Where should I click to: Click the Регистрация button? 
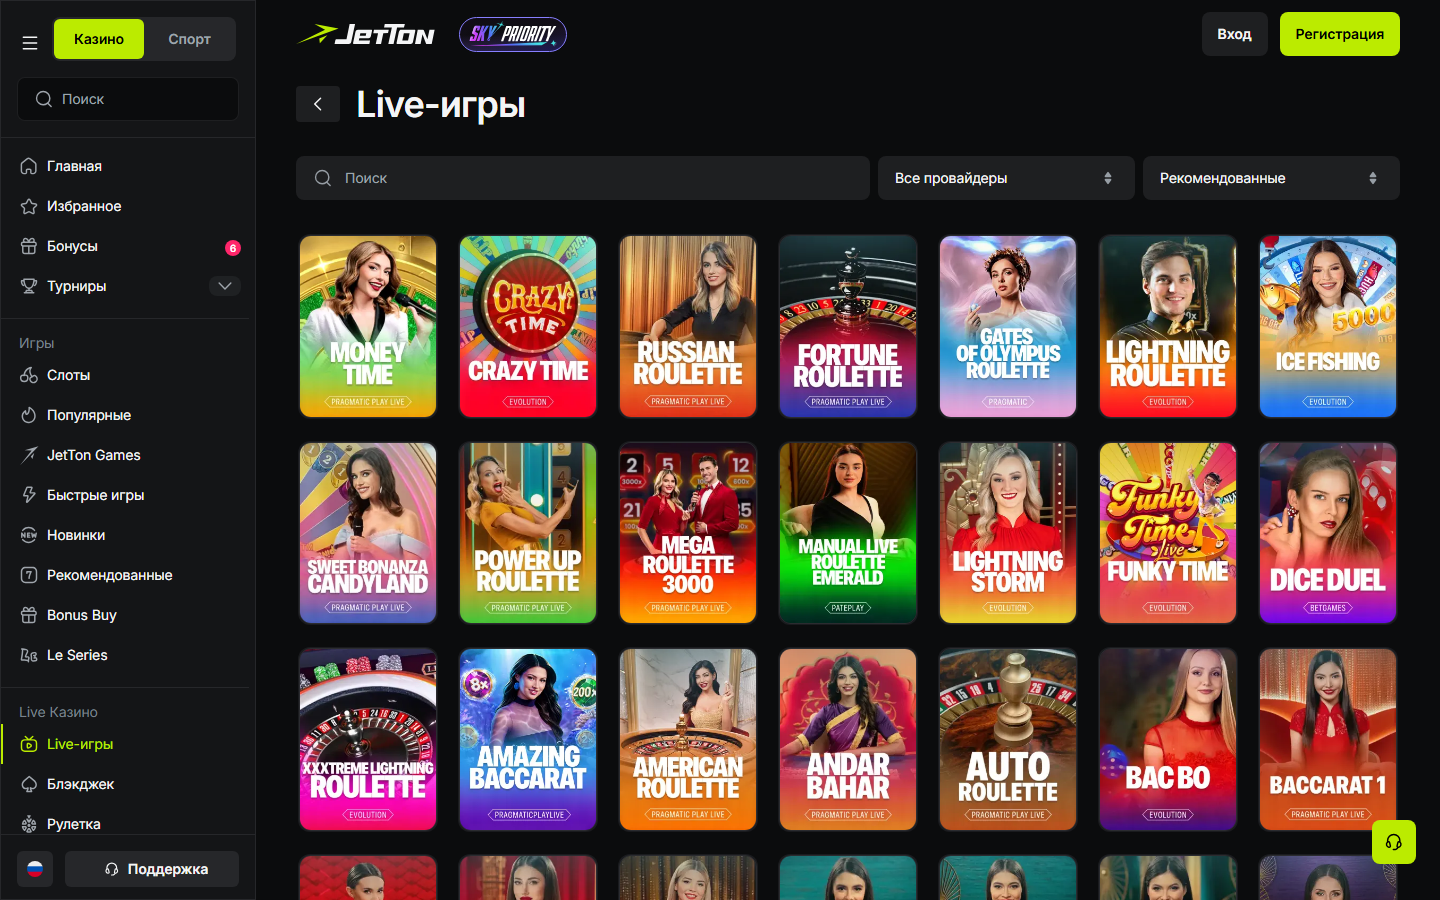click(x=1340, y=34)
